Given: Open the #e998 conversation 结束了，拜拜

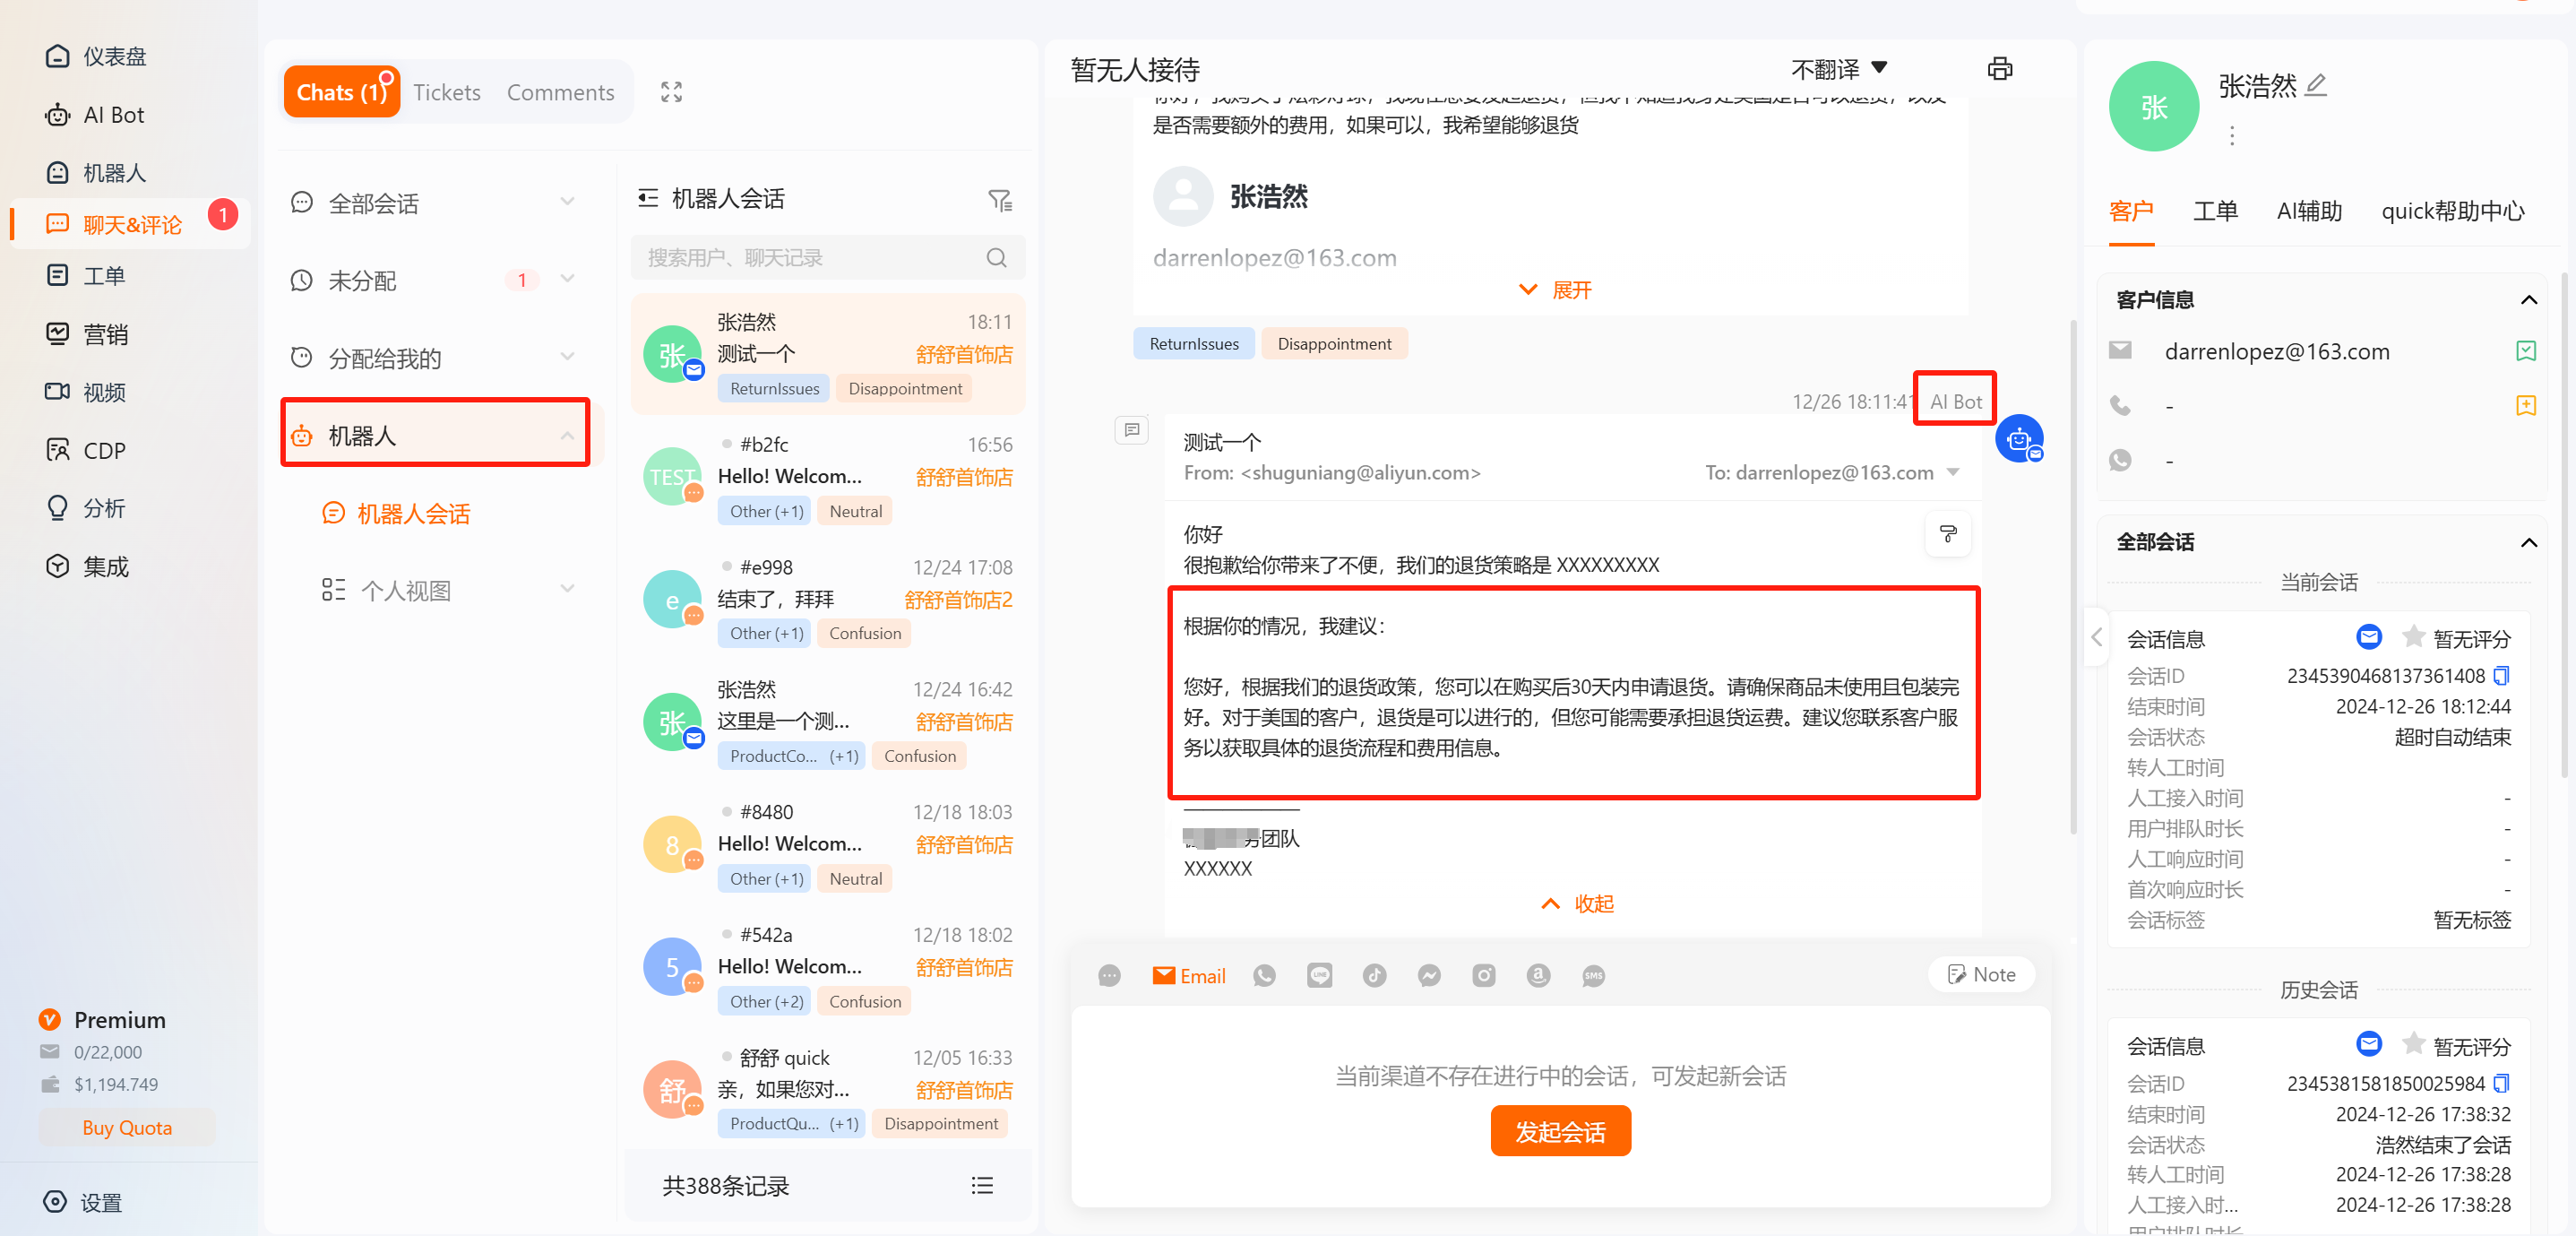Looking at the screenshot, I should click(827, 600).
